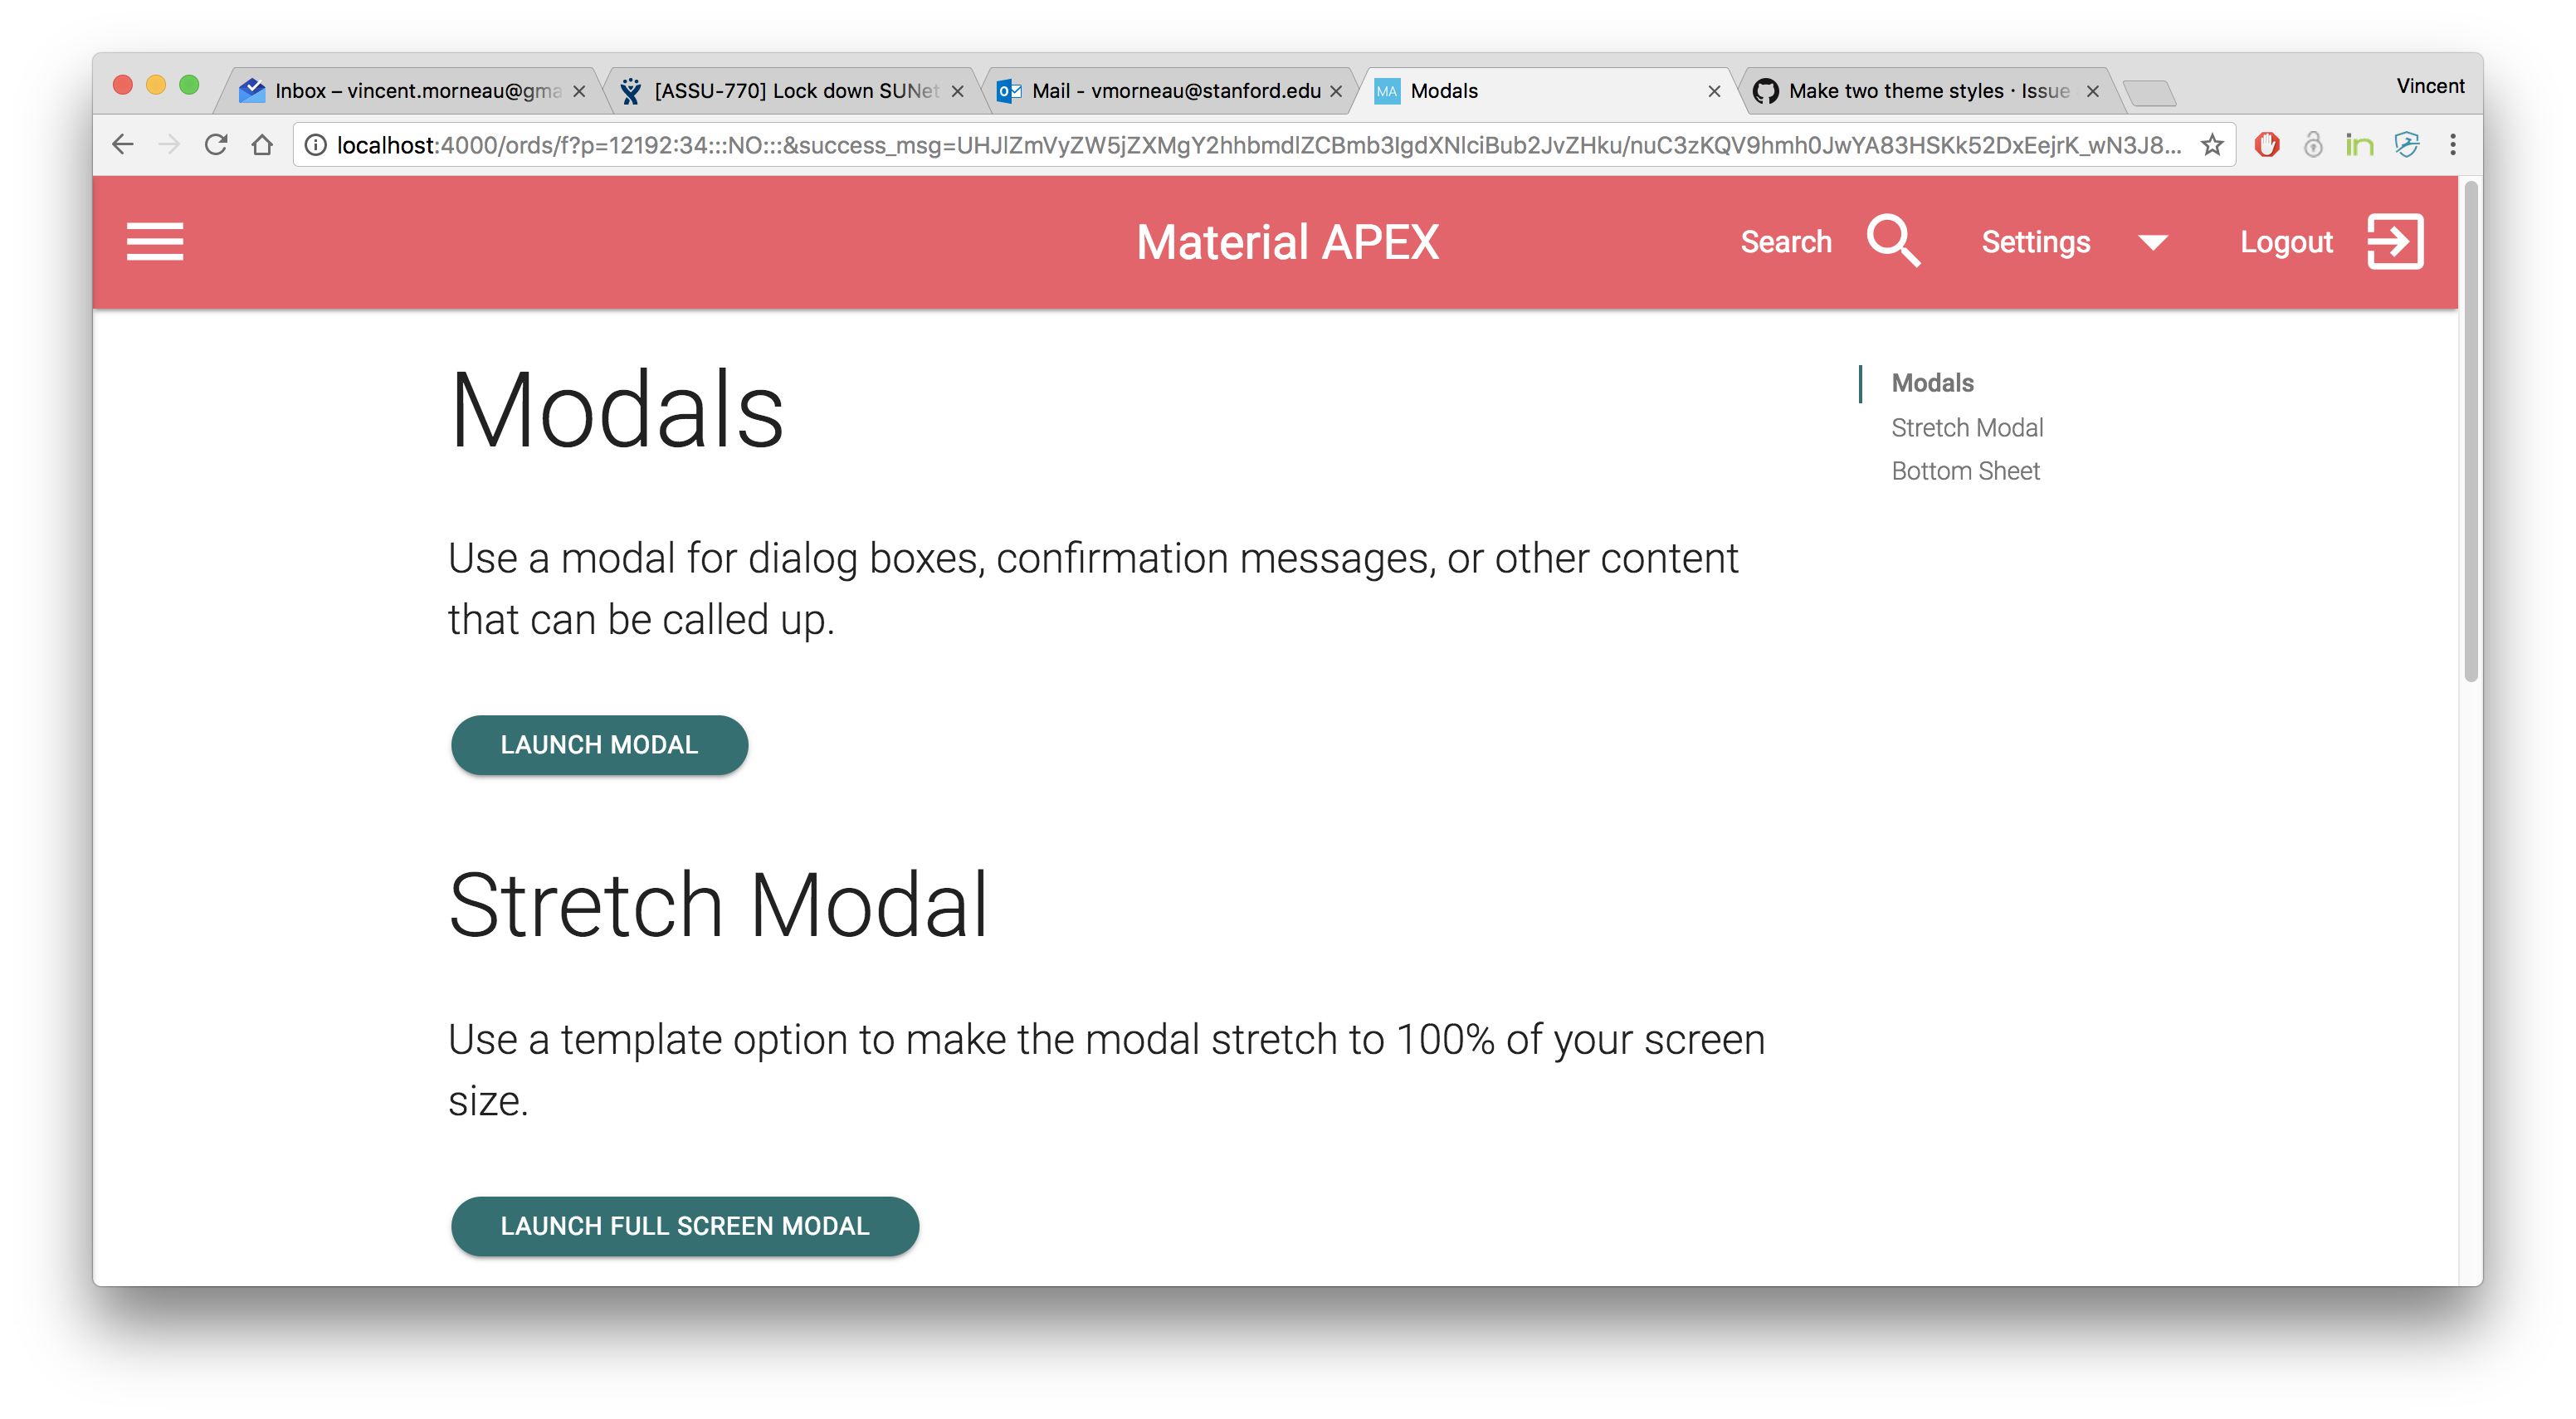
Task: Go to browser home page icon
Action: [x=262, y=145]
